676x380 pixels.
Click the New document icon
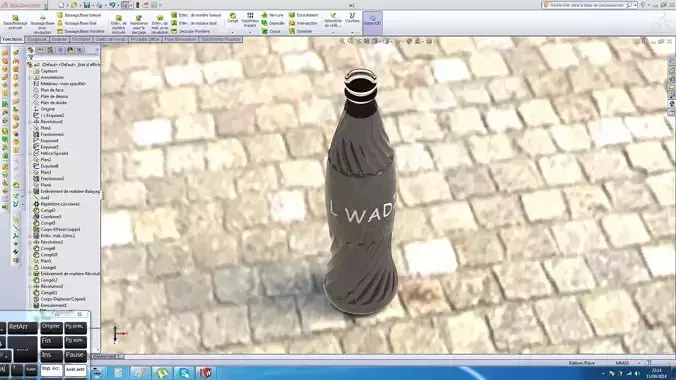(x=62, y=5)
